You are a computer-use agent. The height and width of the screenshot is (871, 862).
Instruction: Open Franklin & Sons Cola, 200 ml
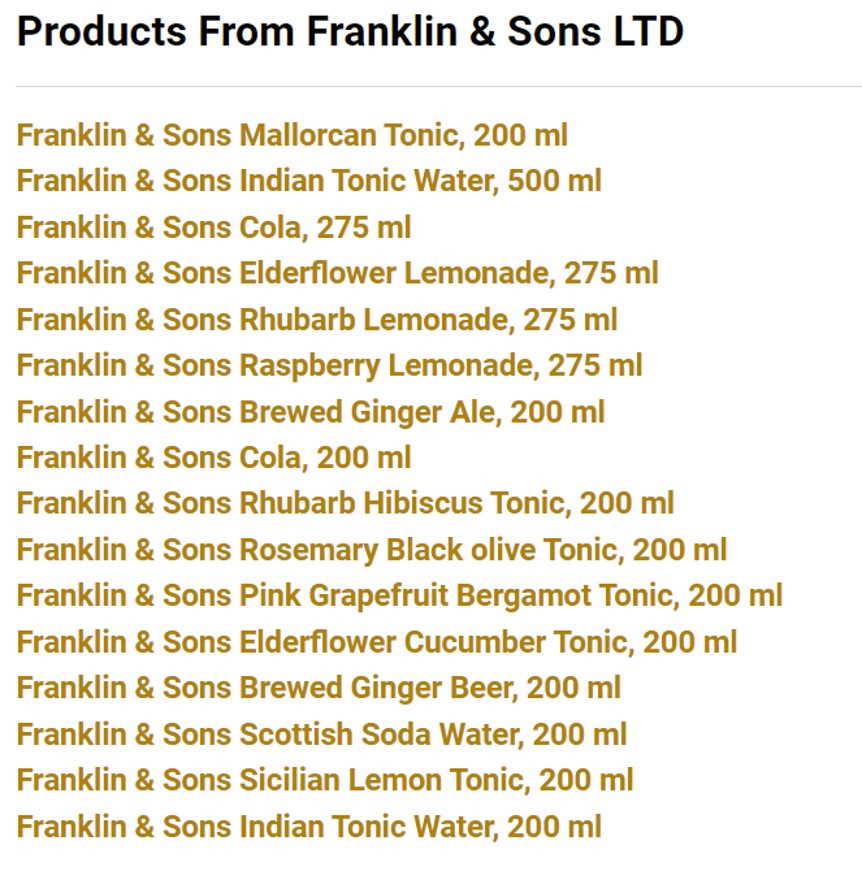coord(214,458)
